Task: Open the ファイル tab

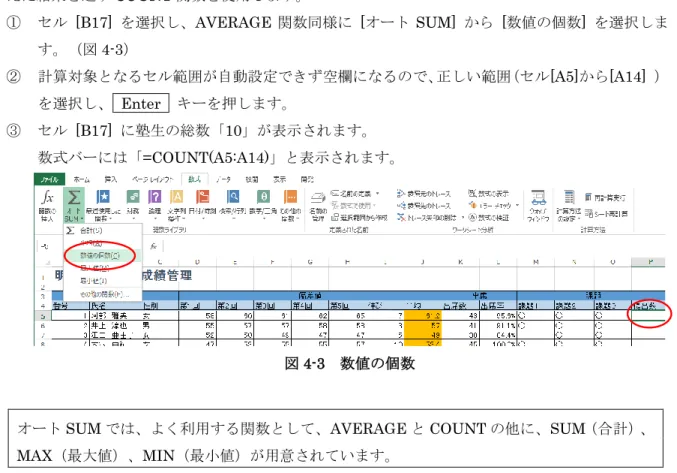Action: coord(50,179)
